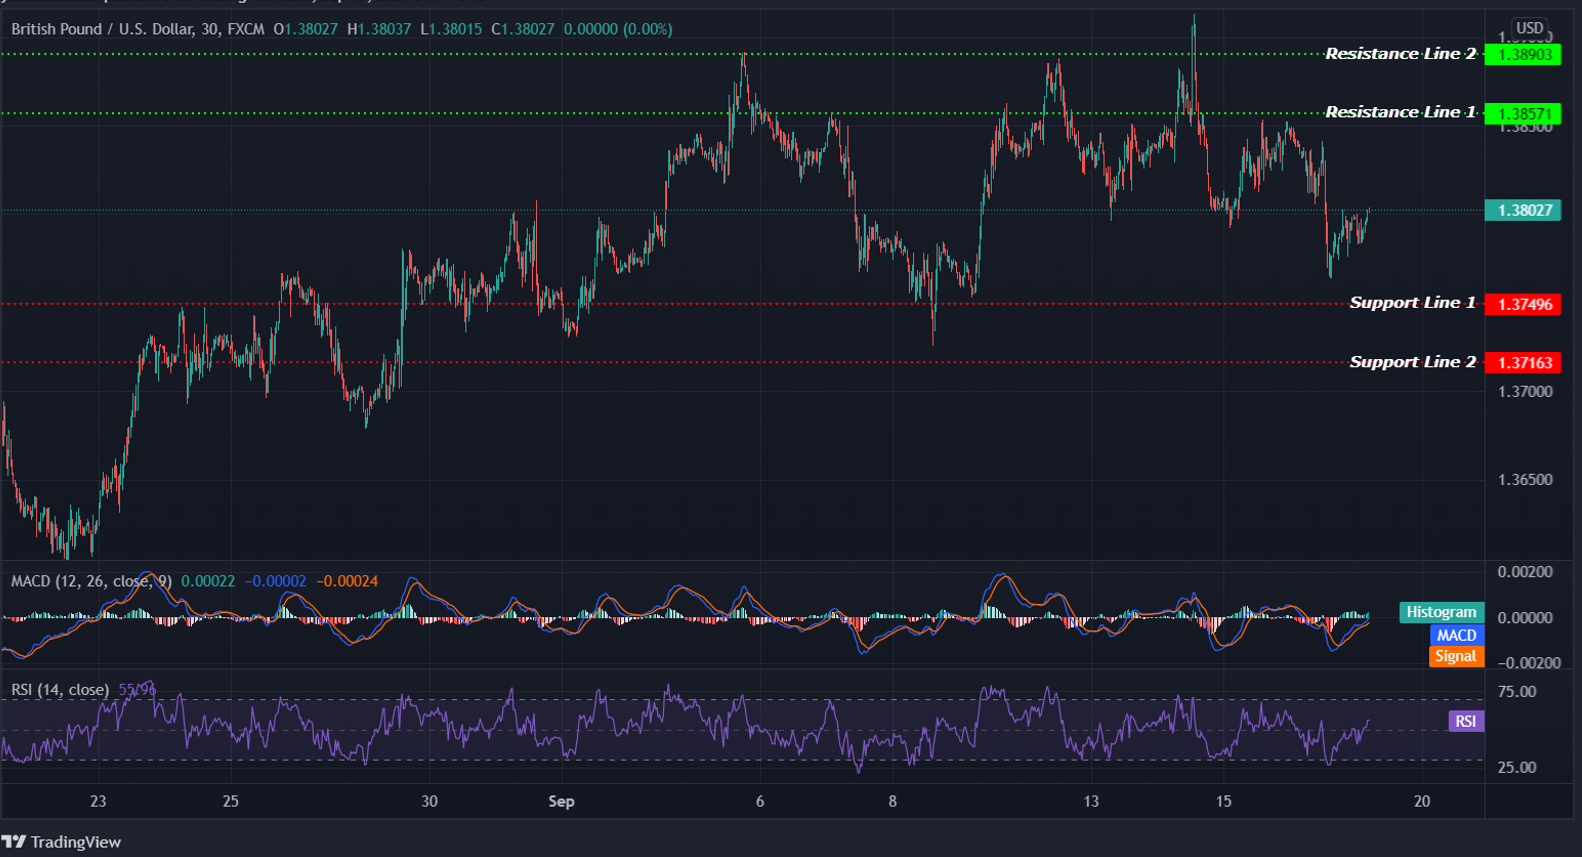Click the 6 date label on time axis
This screenshot has width=1582, height=857.
pos(760,801)
